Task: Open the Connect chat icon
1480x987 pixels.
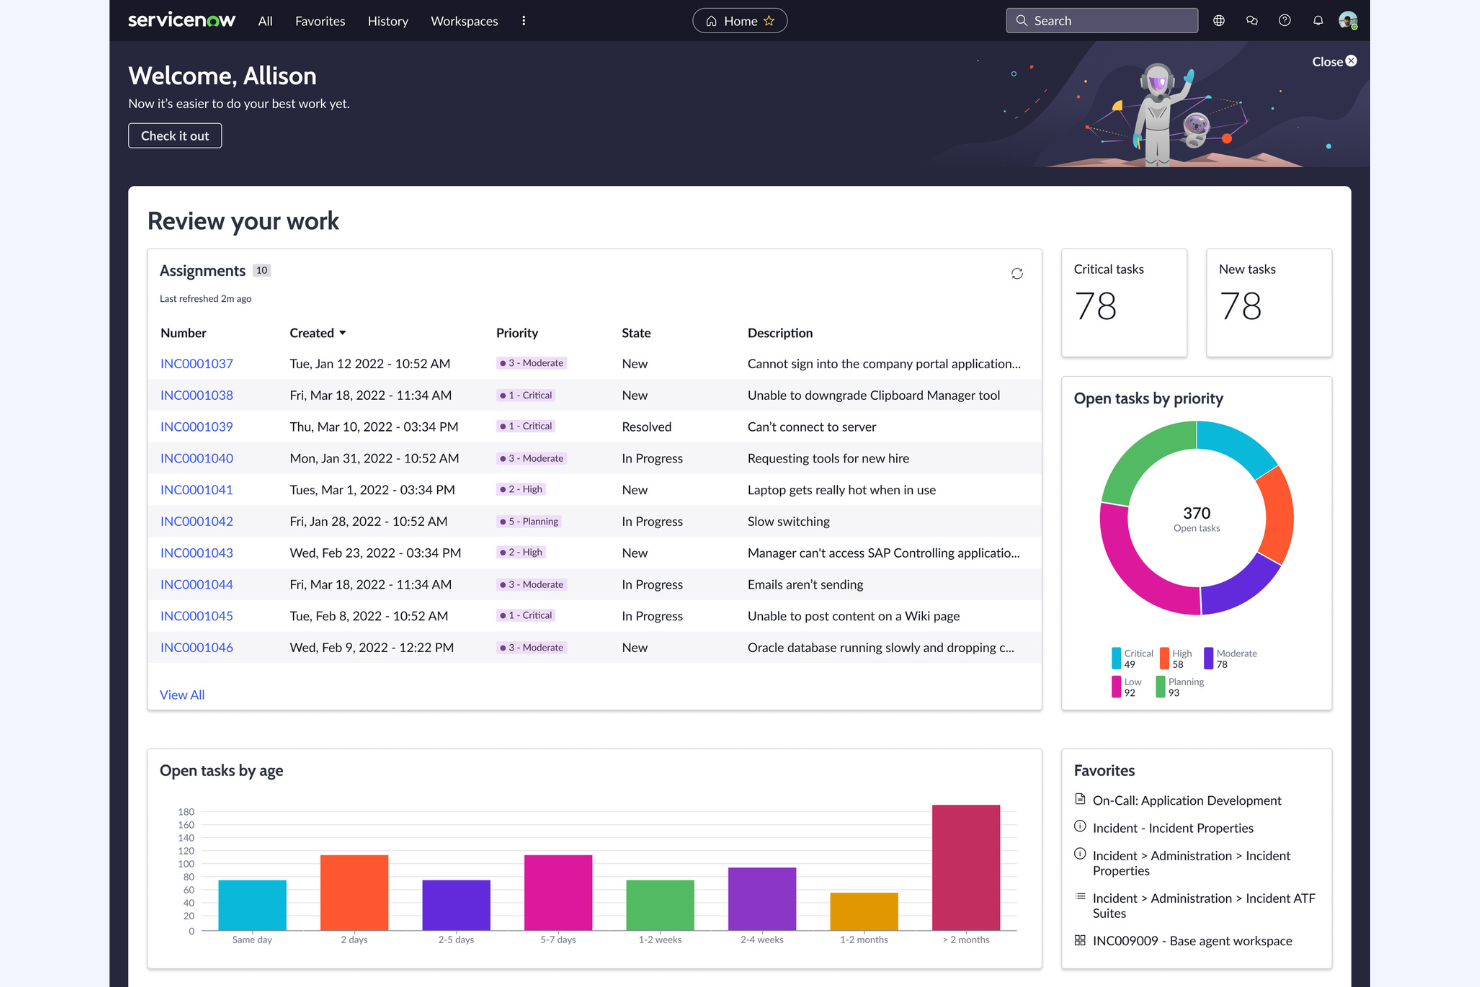Action: 1252,20
